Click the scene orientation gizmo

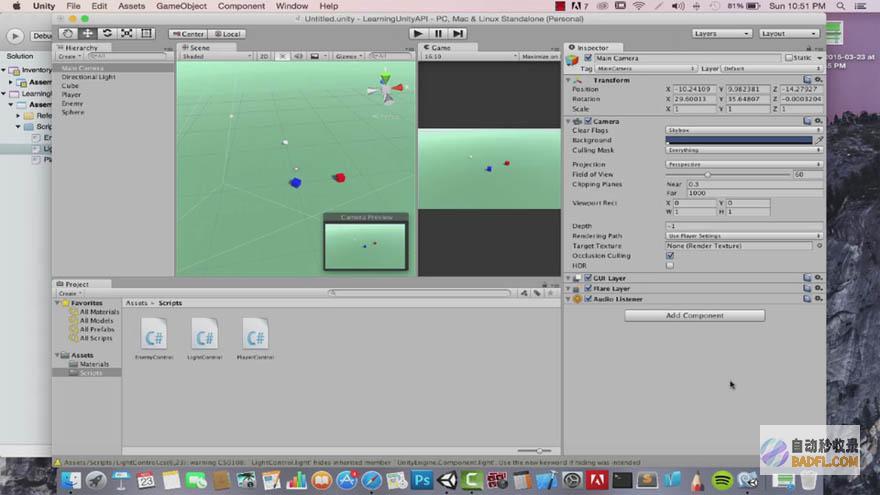coord(387,89)
